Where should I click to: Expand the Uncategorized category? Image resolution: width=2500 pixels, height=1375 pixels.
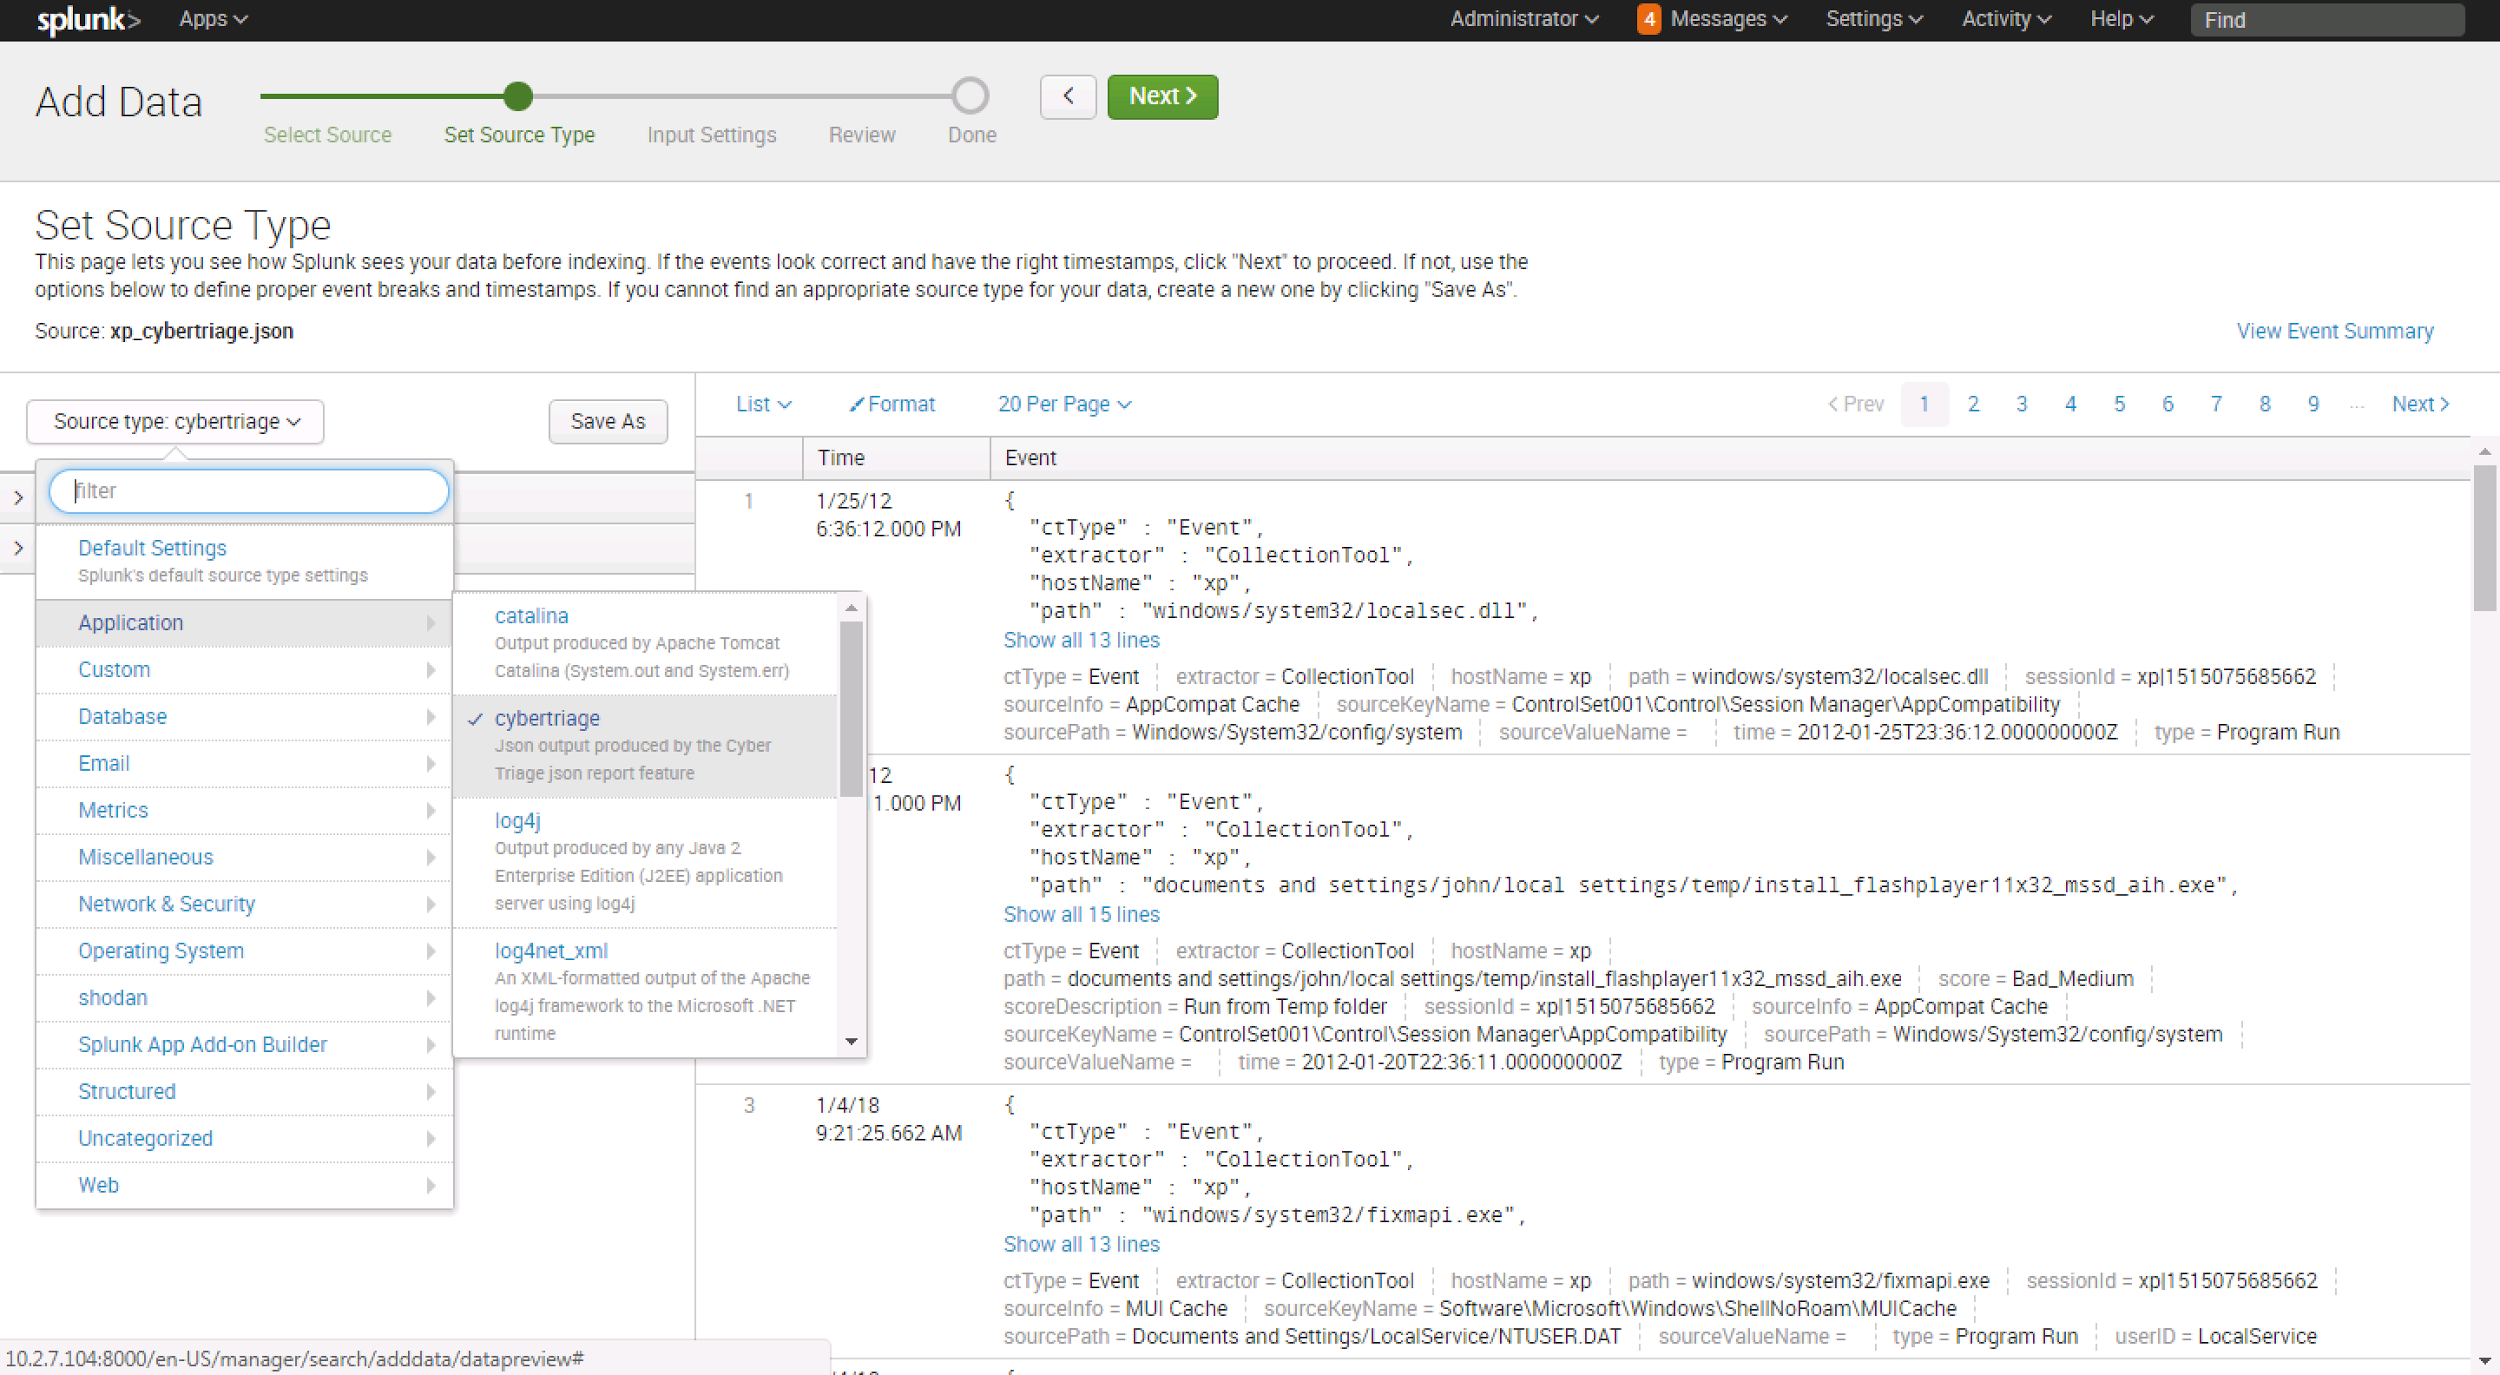click(244, 1140)
